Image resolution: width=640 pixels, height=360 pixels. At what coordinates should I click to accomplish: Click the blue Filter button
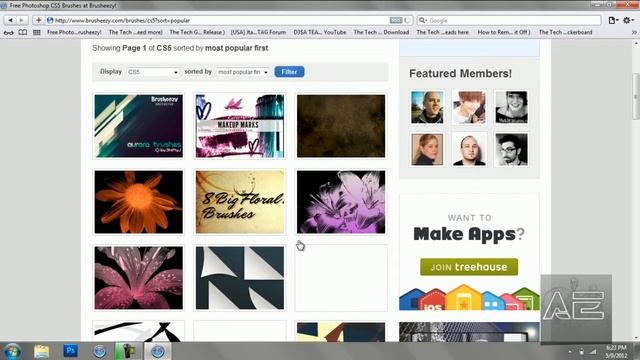[289, 72]
